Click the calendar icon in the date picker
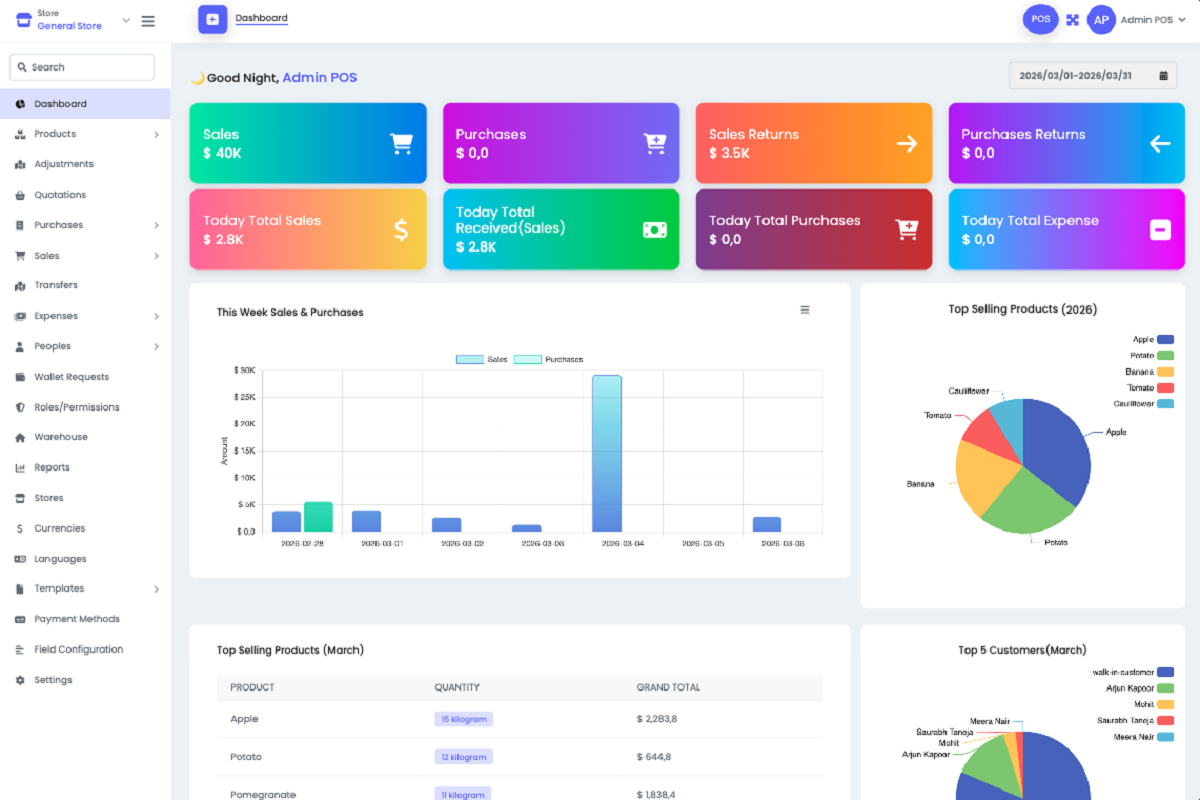 [x=1162, y=75]
